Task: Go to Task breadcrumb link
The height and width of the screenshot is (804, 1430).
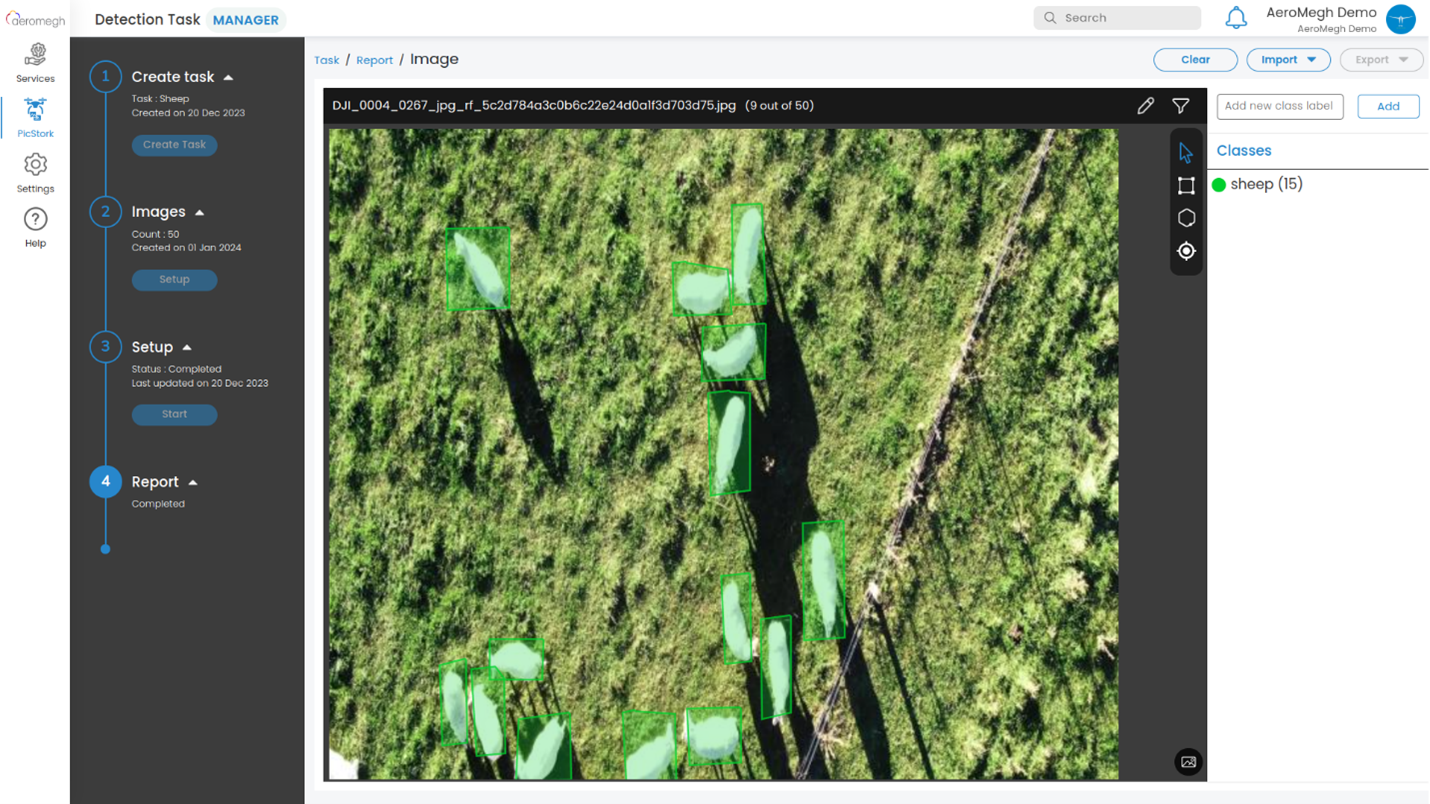Action: pyautogui.click(x=327, y=60)
